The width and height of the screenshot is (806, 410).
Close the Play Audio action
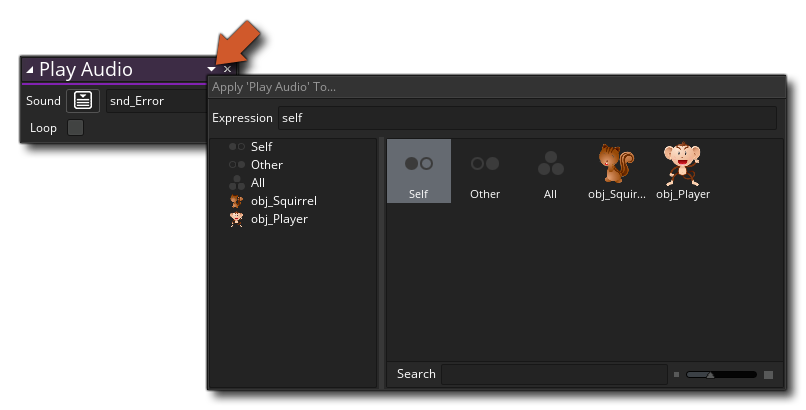(227, 69)
